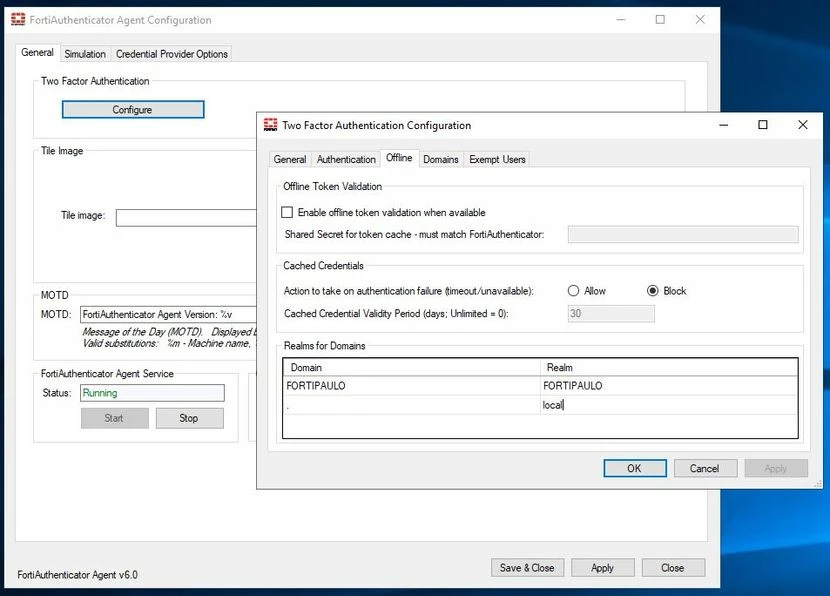The height and width of the screenshot is (596, 830).
Task: Click the Configure button
Action: pos(133,110)
